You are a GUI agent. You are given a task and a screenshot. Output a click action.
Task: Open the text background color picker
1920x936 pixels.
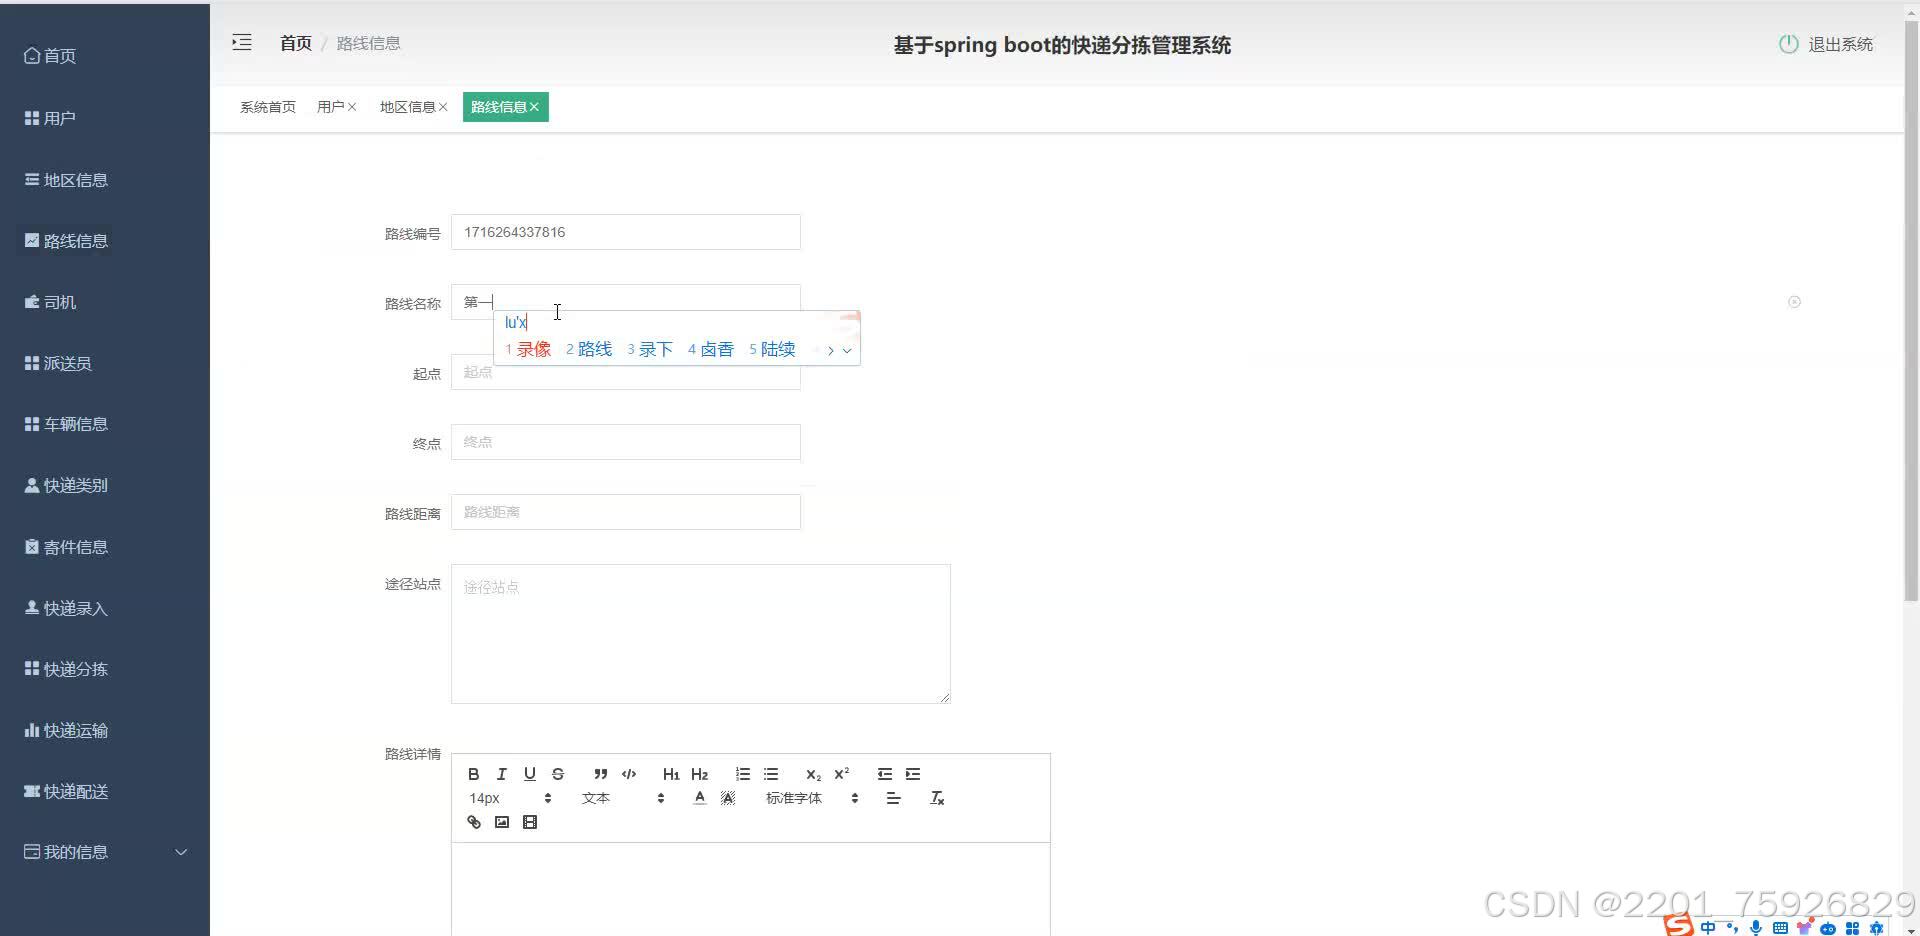728,798
